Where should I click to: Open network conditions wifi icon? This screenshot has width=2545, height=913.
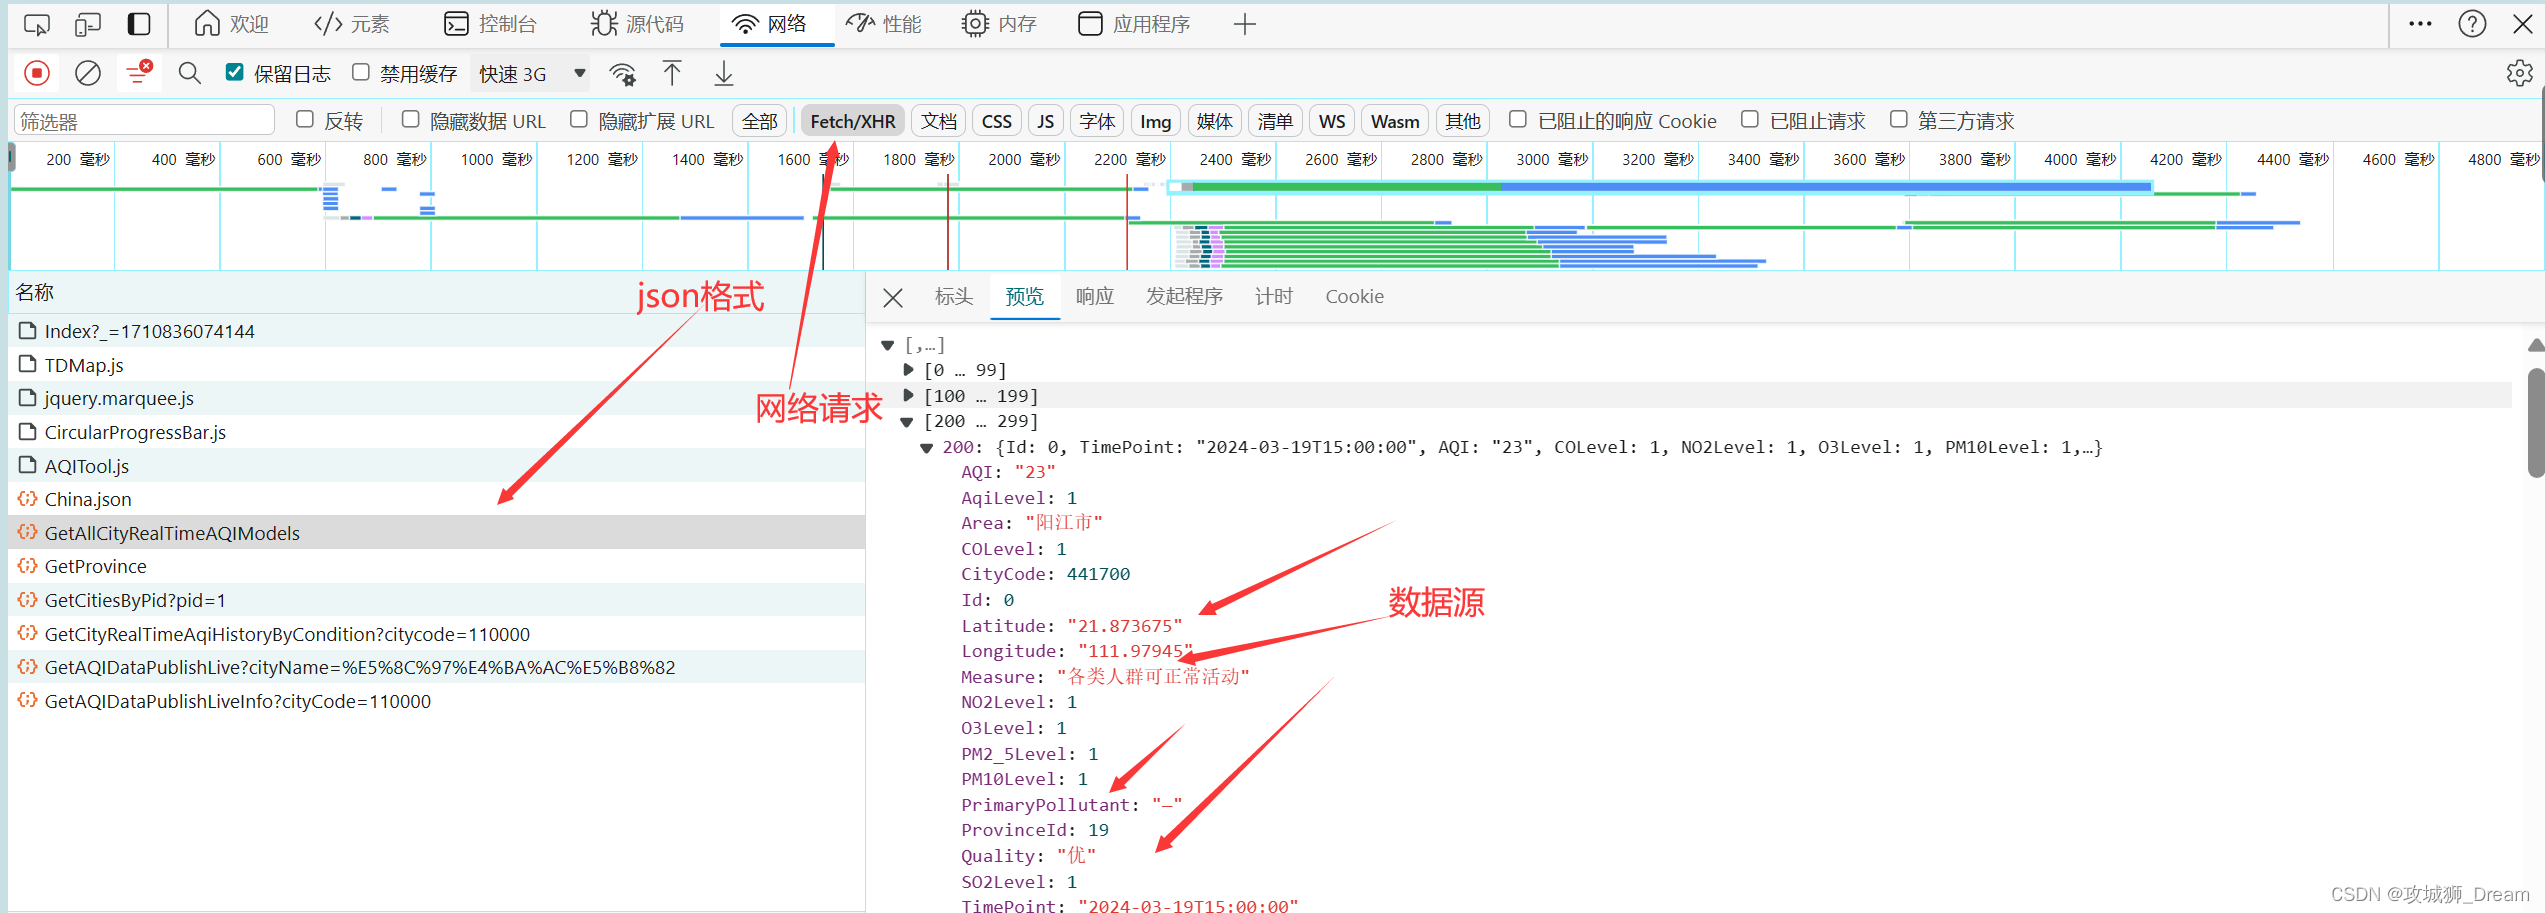click(x=623, y=74)
